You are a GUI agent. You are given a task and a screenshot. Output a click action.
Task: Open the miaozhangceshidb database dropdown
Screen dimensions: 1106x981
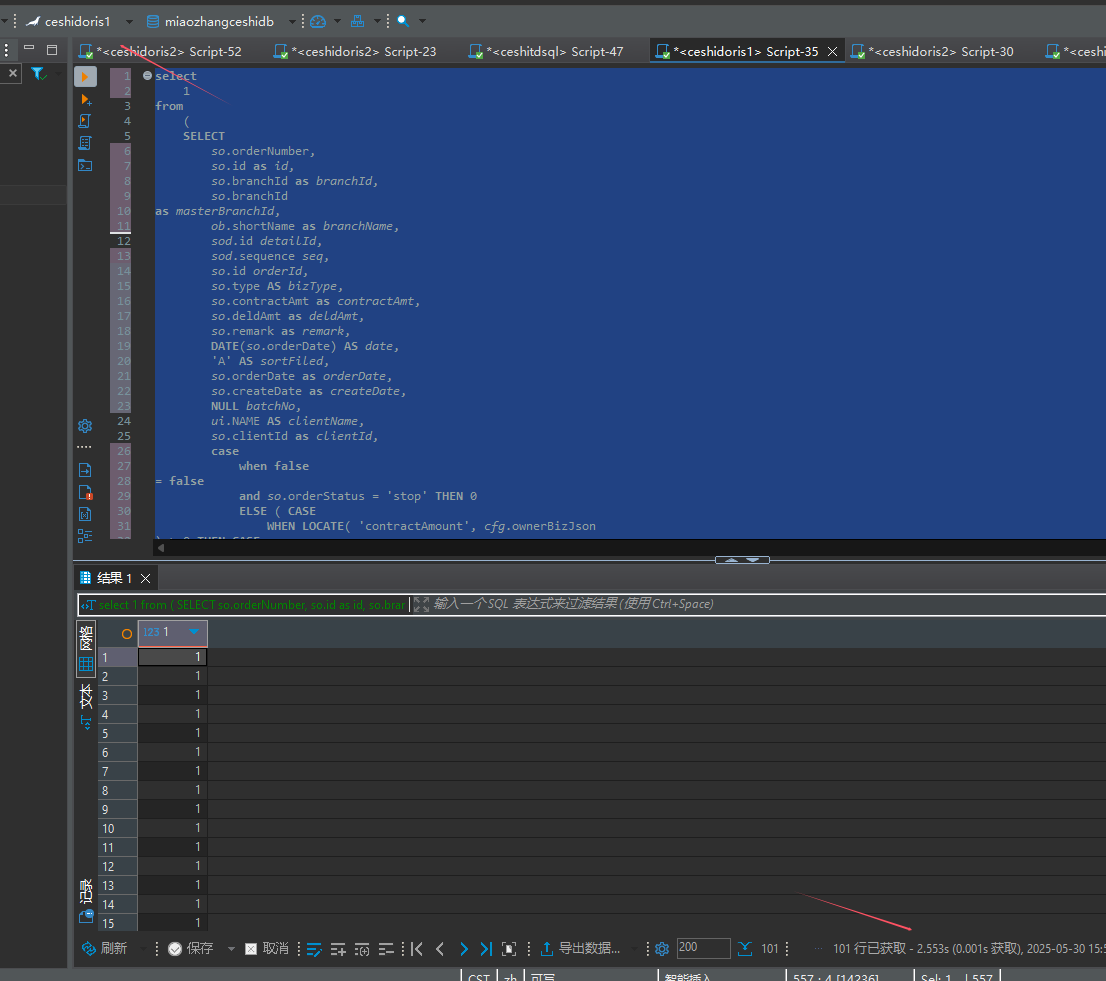point(291,22)
